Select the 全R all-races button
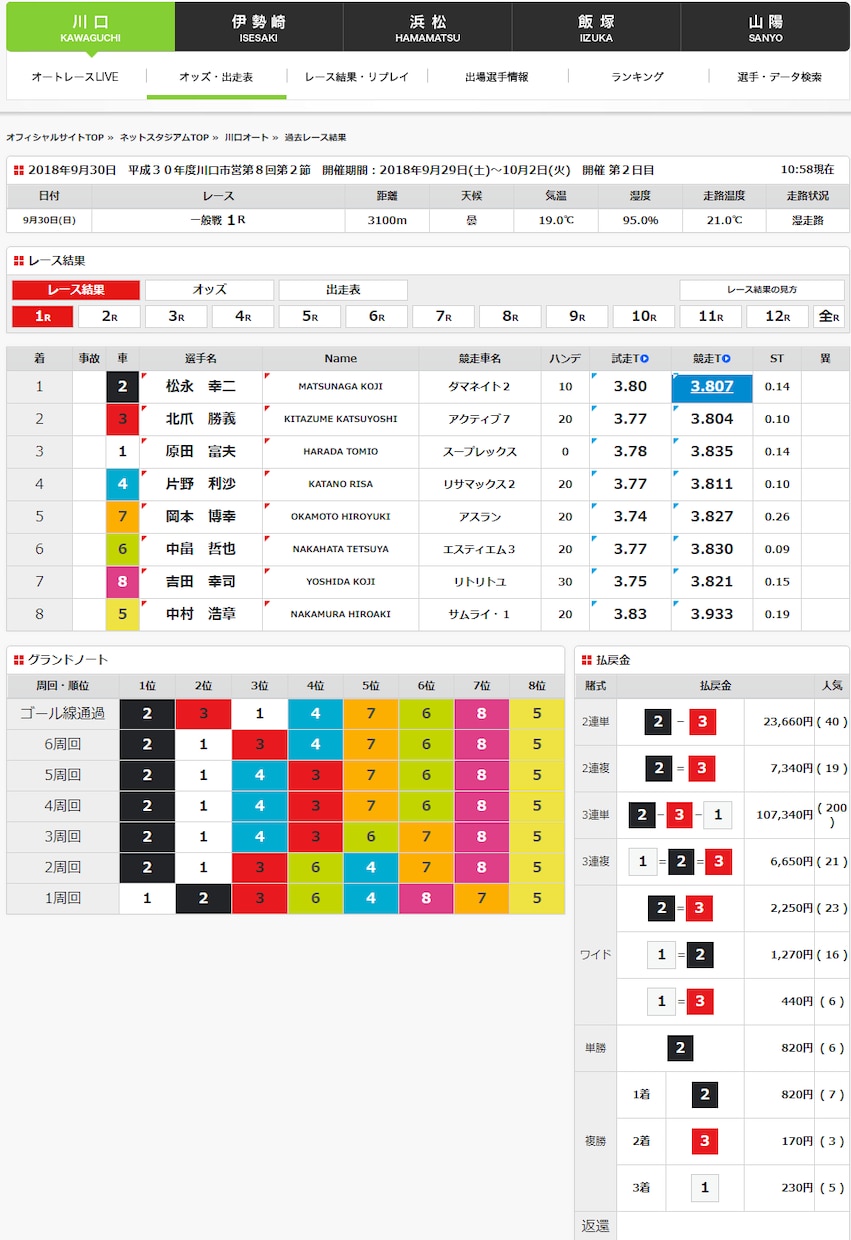The width and height of the screenshot is (851, 1240). (829, 317)
